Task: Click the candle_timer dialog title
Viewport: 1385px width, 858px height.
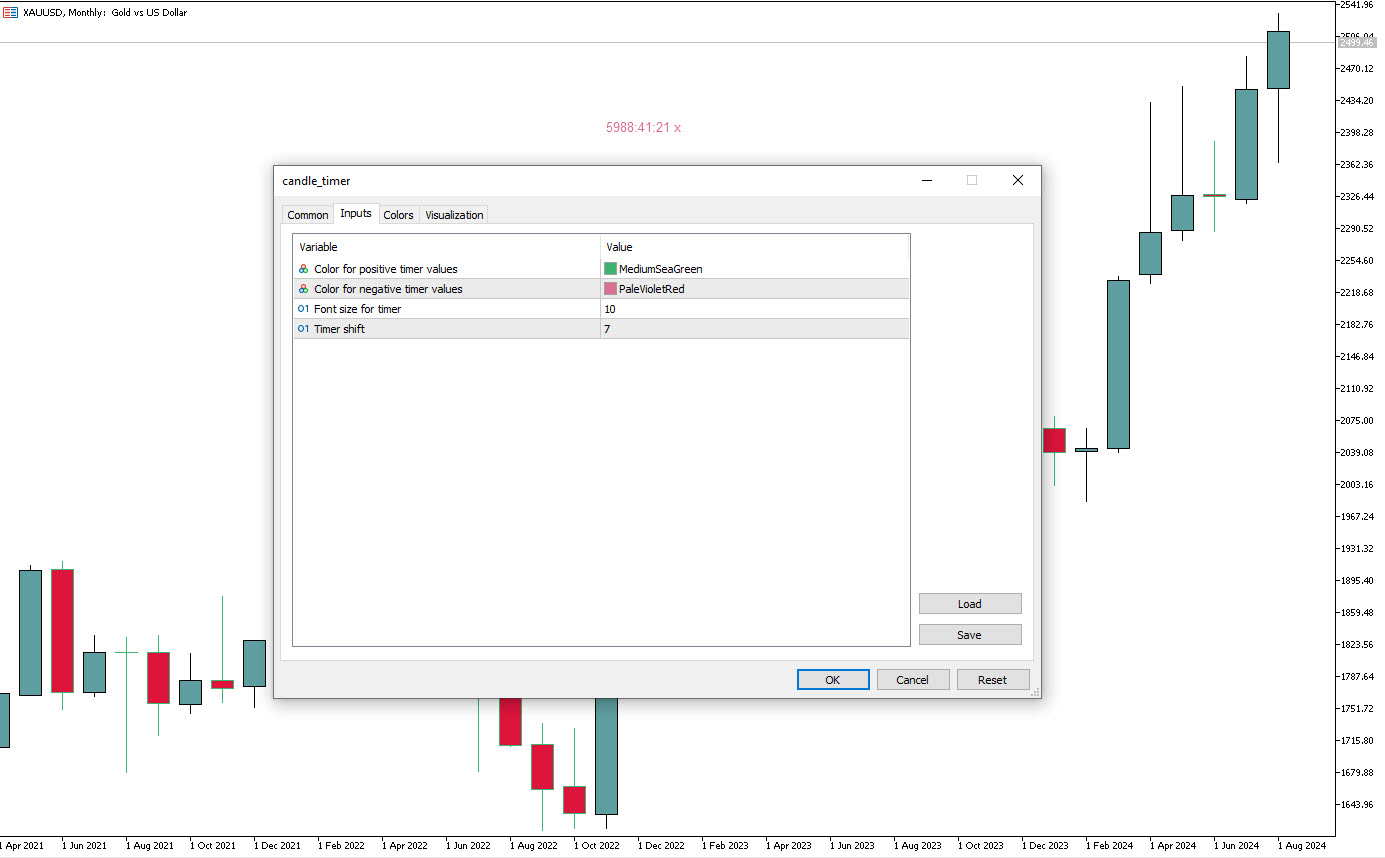Action: click(x=316, y=181)
